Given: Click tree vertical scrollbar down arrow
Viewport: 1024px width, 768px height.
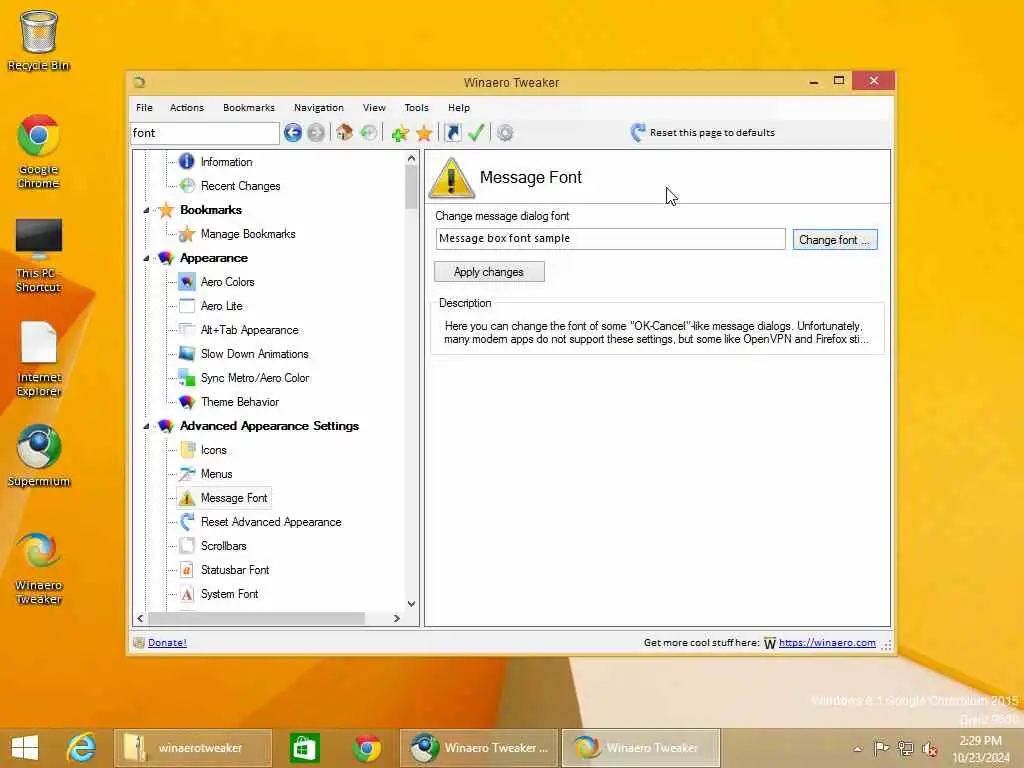Looking at the screenshot, I should (411, 603).
